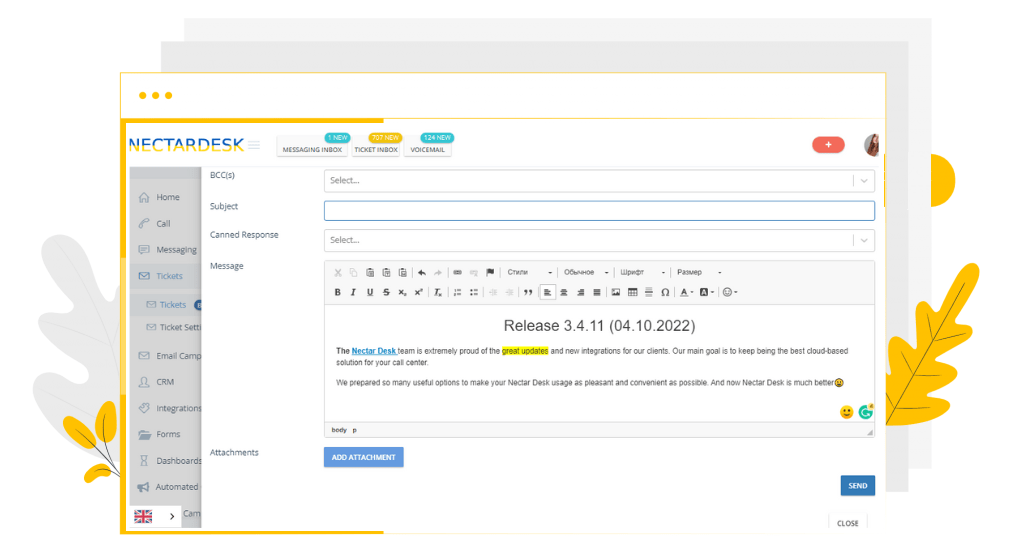Open the Обычное format dropdown
This screenshot has width=1024, height=551.
click(586, 272)
